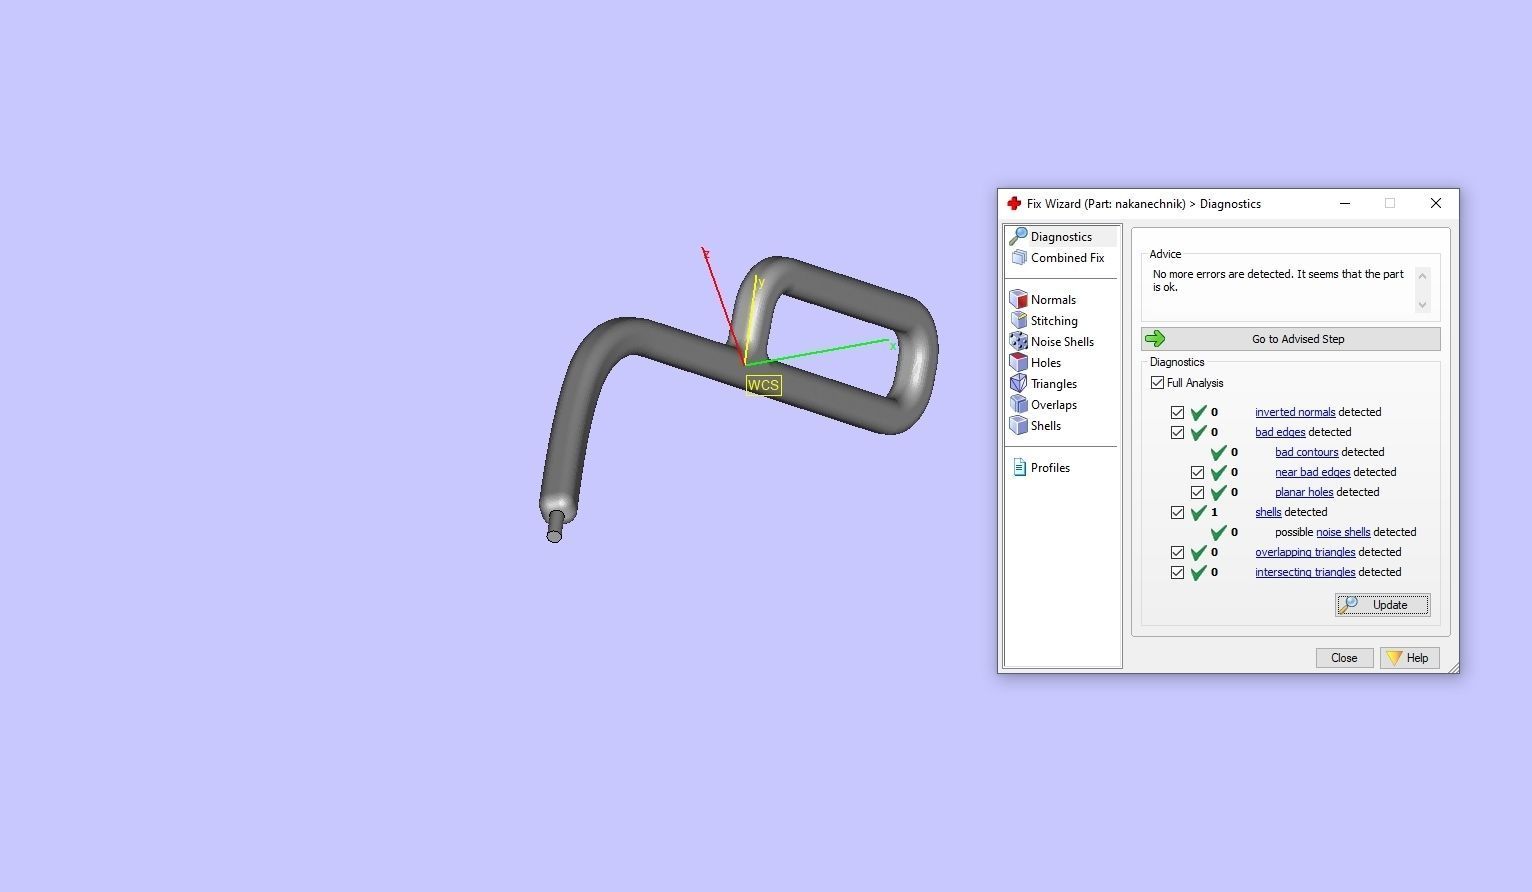Viewport: 1532px width, 892px height.
Task: Click the Stitching icon in sidebar
Action: click(x=1019, y=321)
